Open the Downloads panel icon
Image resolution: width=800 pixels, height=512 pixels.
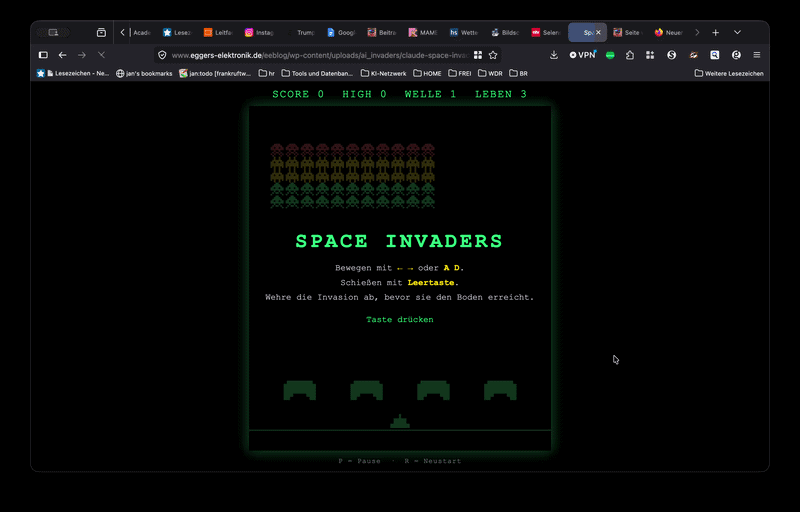click(x=554, y=55)
